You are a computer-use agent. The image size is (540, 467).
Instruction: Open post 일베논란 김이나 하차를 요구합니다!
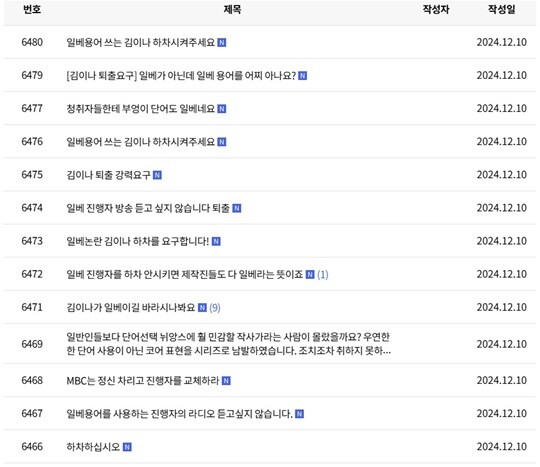[x=138, y=241]
